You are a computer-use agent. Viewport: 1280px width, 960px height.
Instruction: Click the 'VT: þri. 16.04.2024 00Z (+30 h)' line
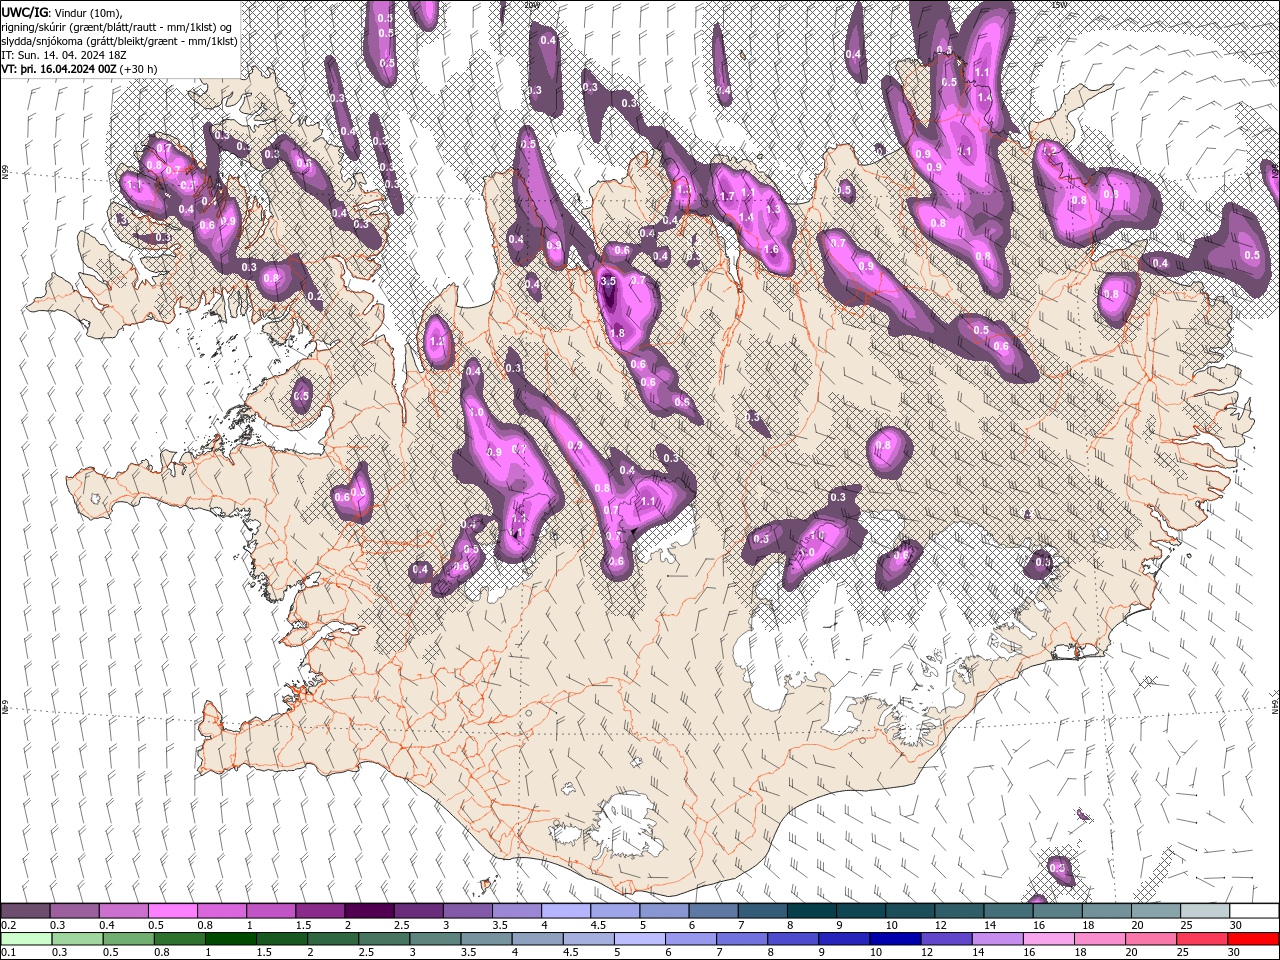pos(79,69)
